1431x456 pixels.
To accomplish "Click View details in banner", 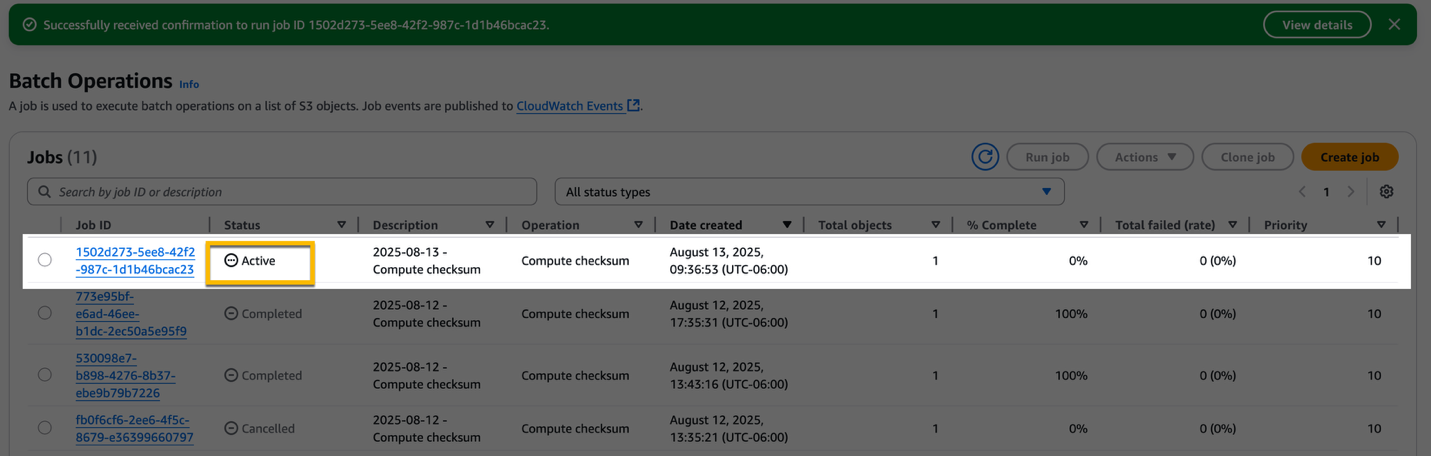I will [1317, 25].
